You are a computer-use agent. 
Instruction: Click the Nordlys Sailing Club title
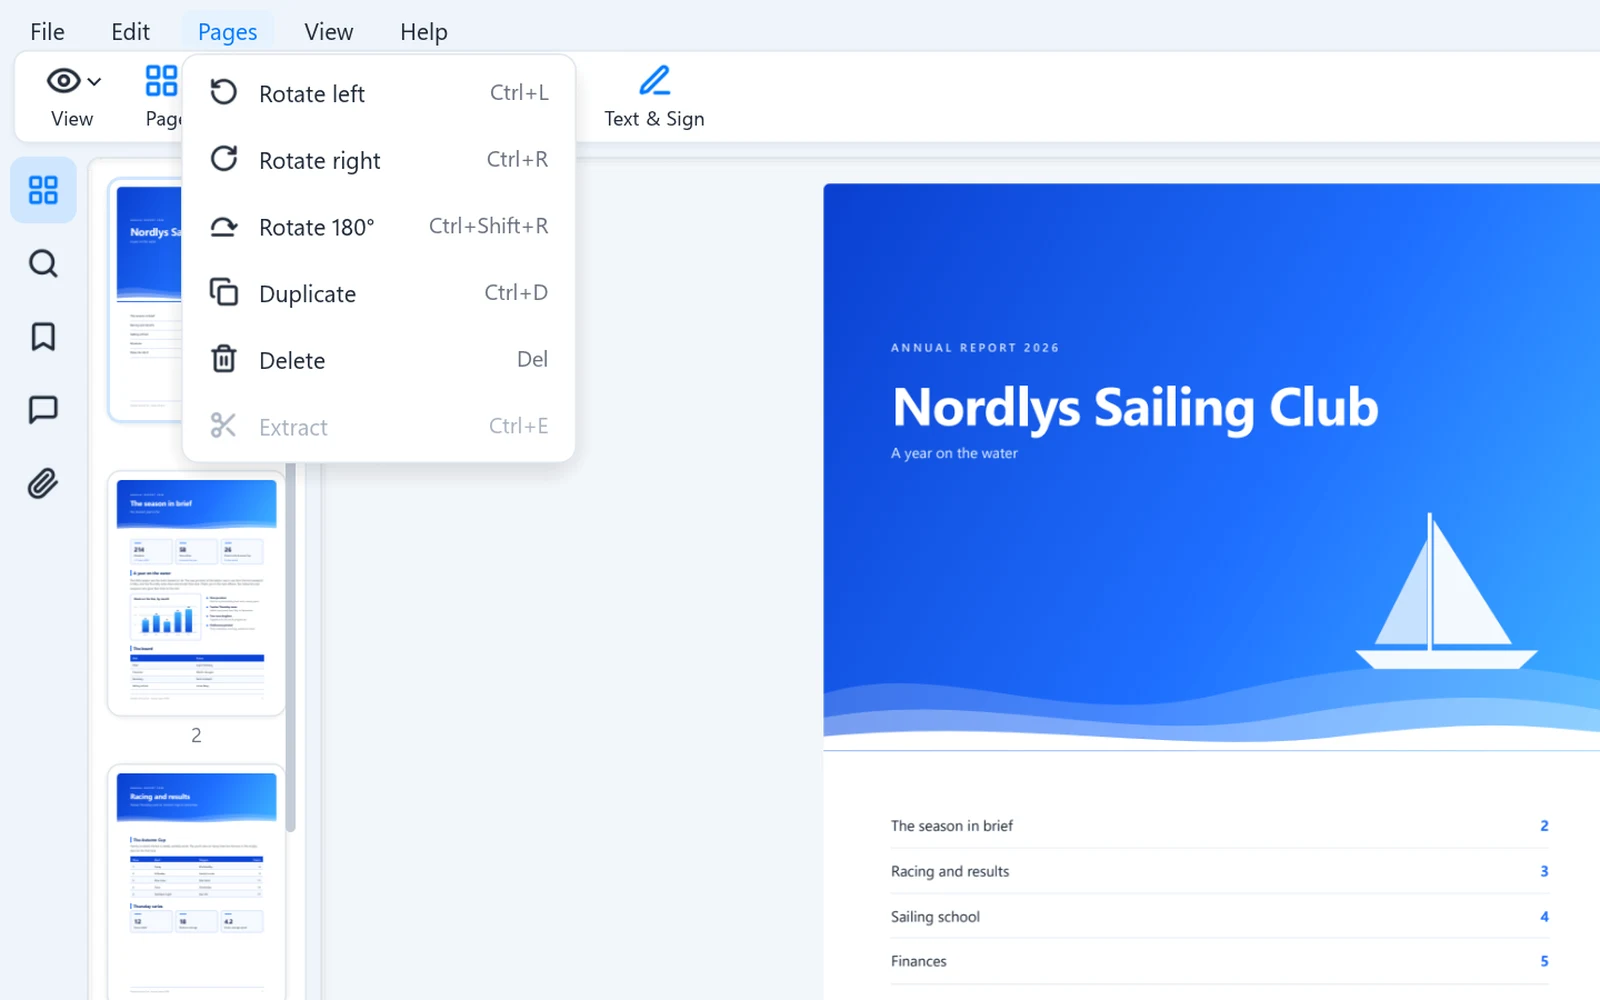click(1135, 408)
